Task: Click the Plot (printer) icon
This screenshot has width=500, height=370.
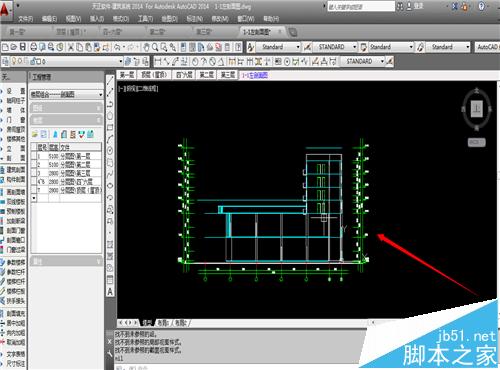Action: 33,47
